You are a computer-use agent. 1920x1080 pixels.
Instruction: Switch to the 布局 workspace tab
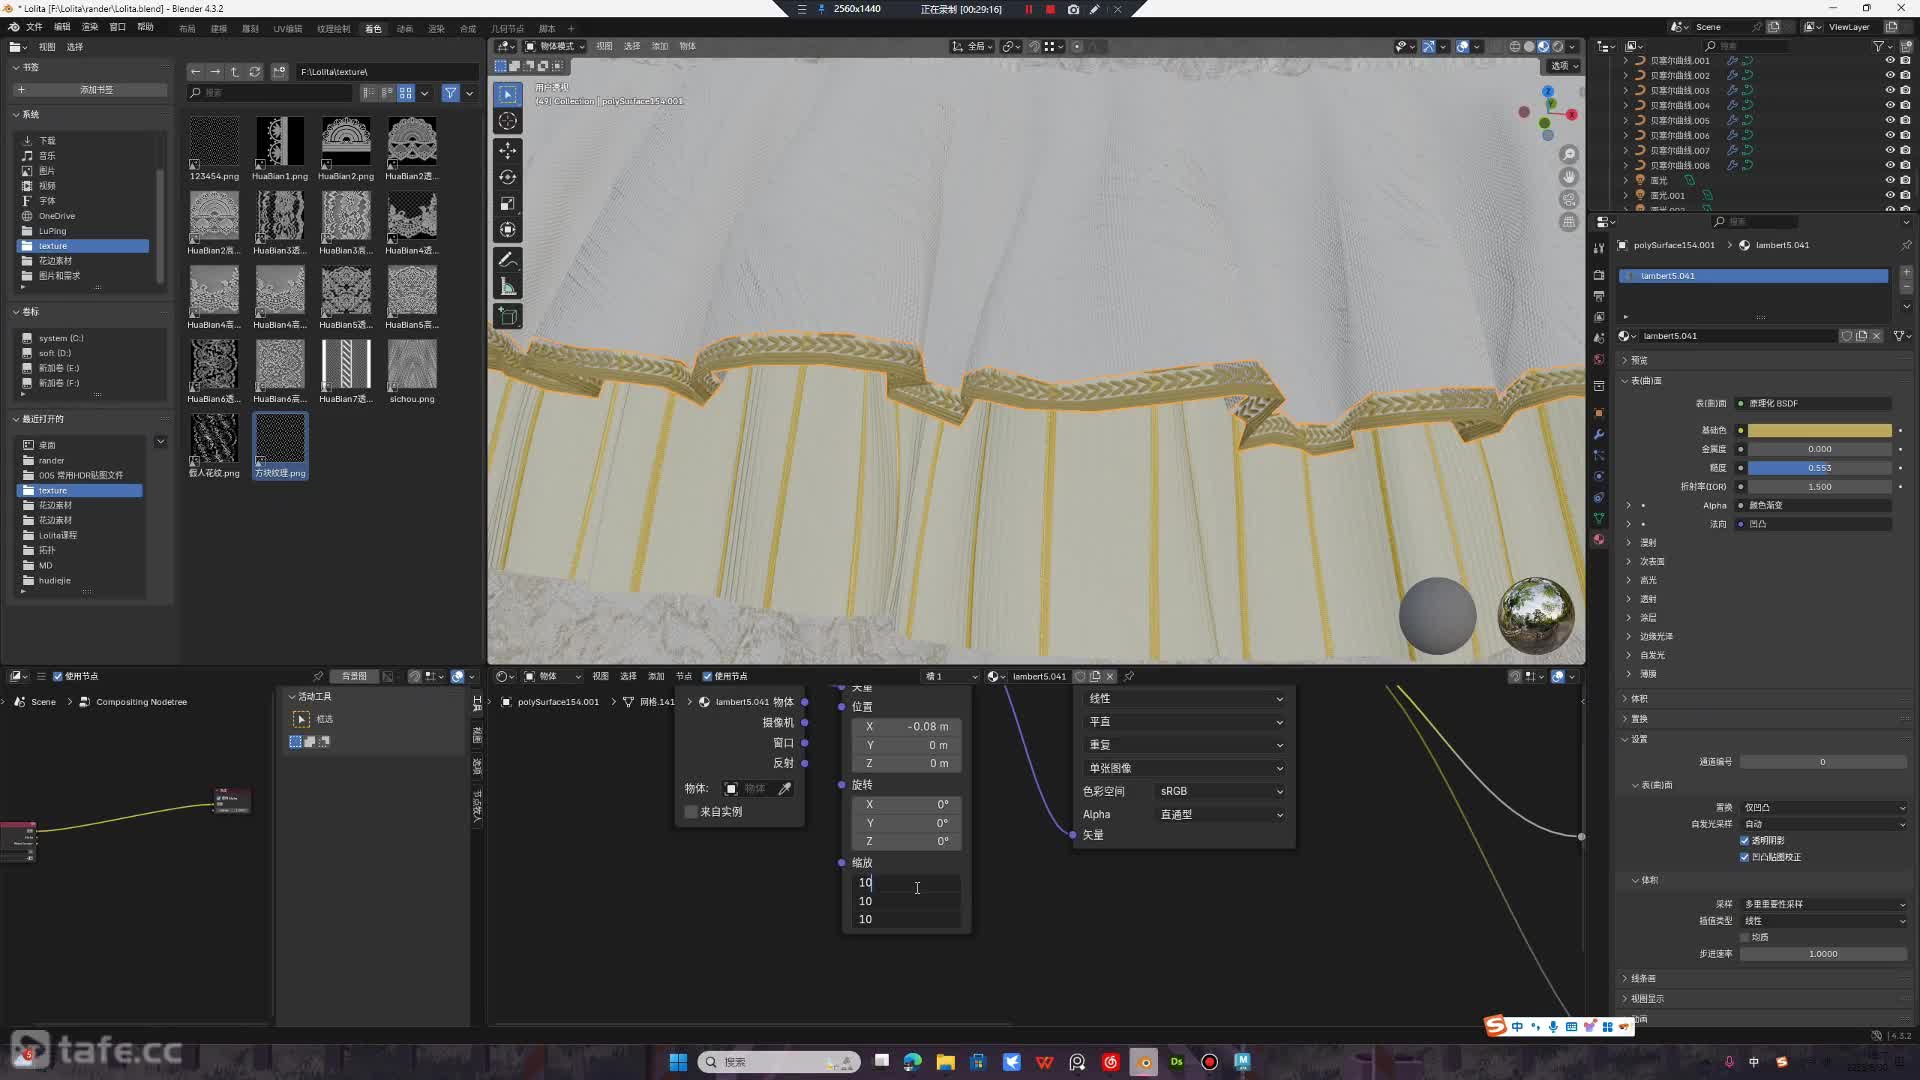(187, 29)
